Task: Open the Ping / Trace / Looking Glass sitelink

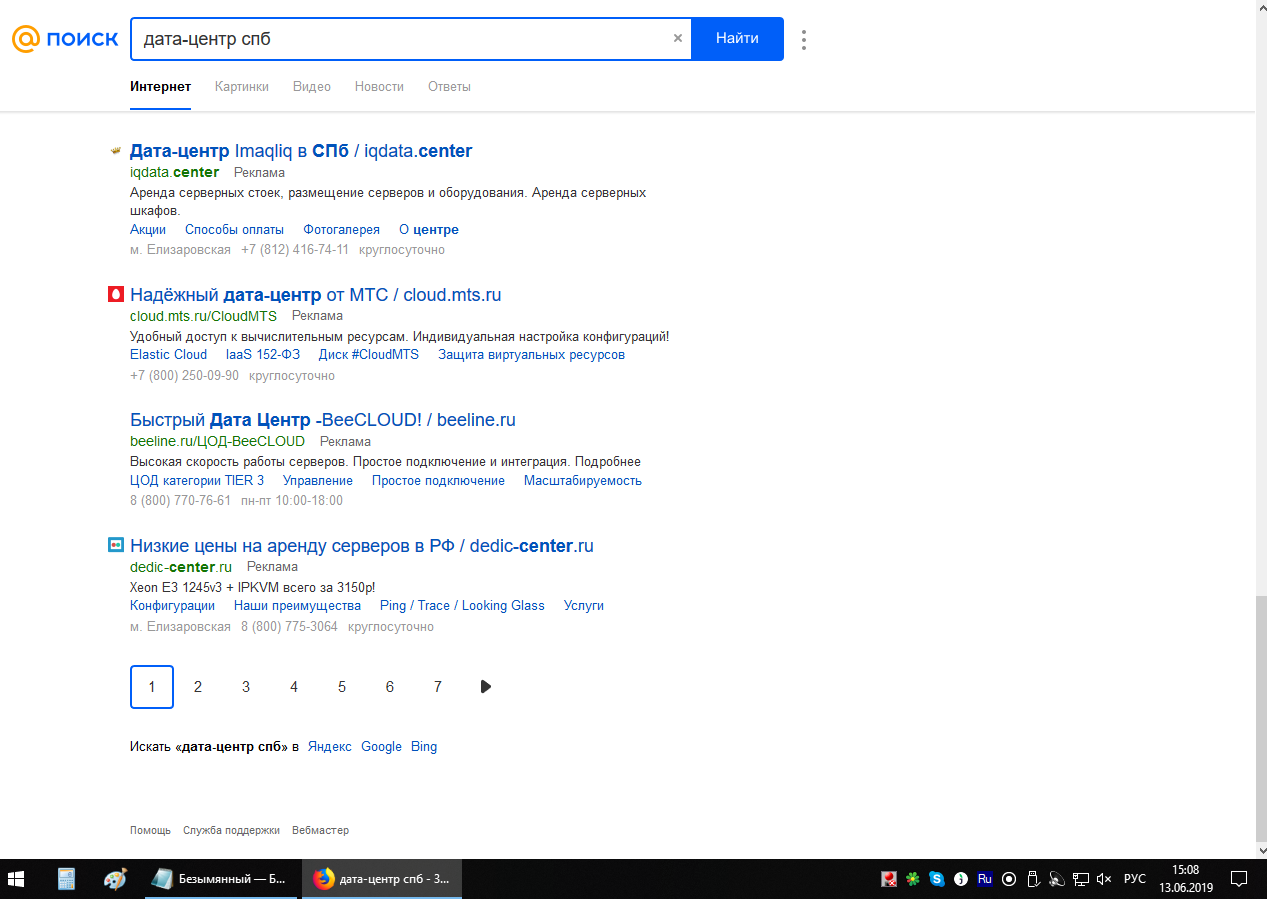Action: pyautogui.click(x=462, y=606)
